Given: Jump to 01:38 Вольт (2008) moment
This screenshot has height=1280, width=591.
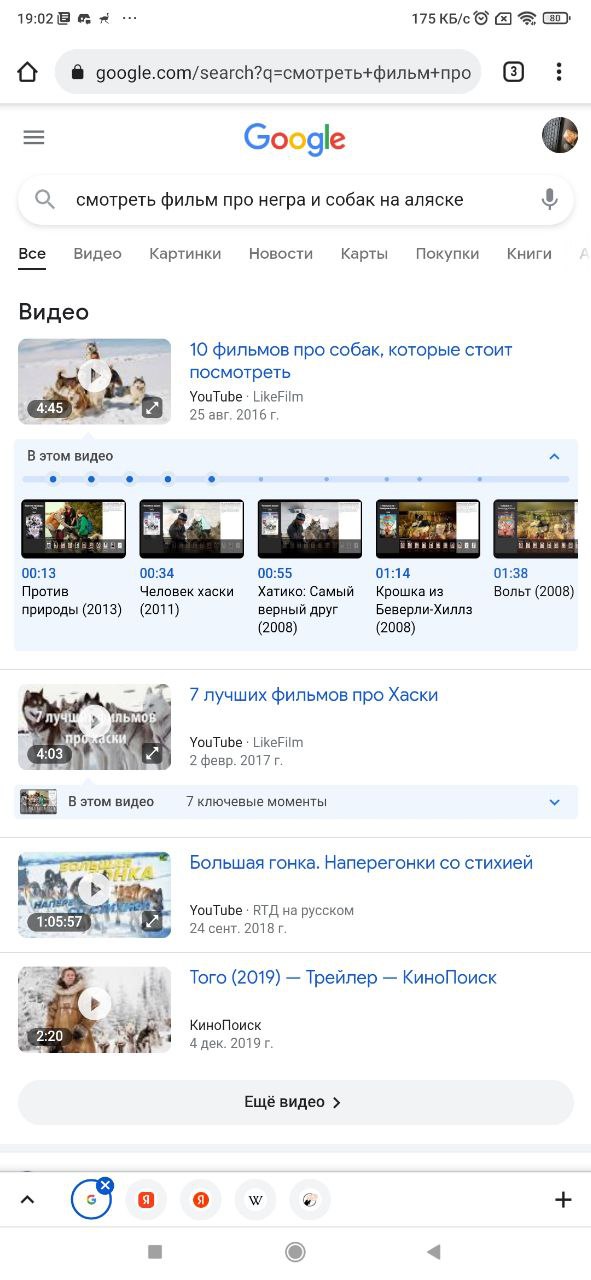Looking at the screenshot, I should click(x=536, y=550).
